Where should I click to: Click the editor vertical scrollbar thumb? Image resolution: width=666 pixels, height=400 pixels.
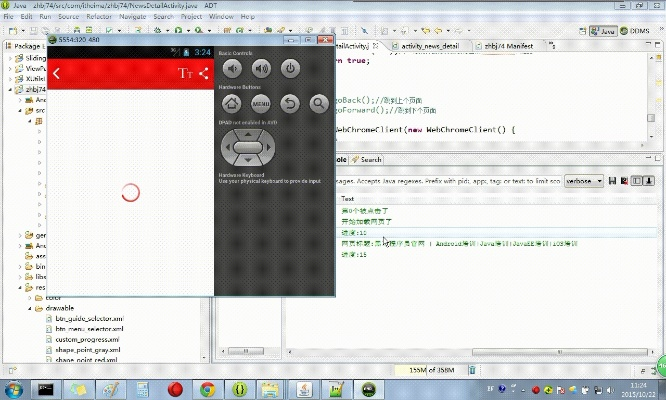tap(651, 118)
